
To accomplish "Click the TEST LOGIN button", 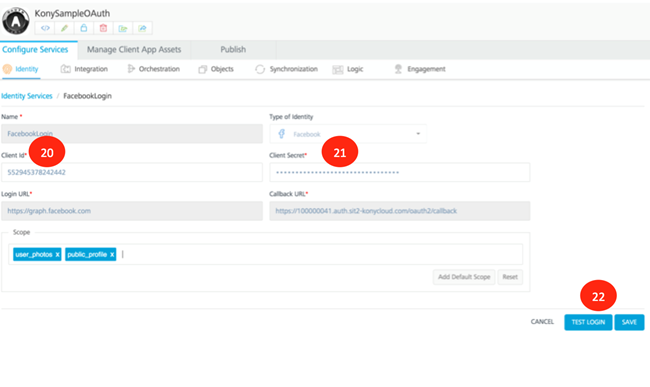I will [588, 322].
